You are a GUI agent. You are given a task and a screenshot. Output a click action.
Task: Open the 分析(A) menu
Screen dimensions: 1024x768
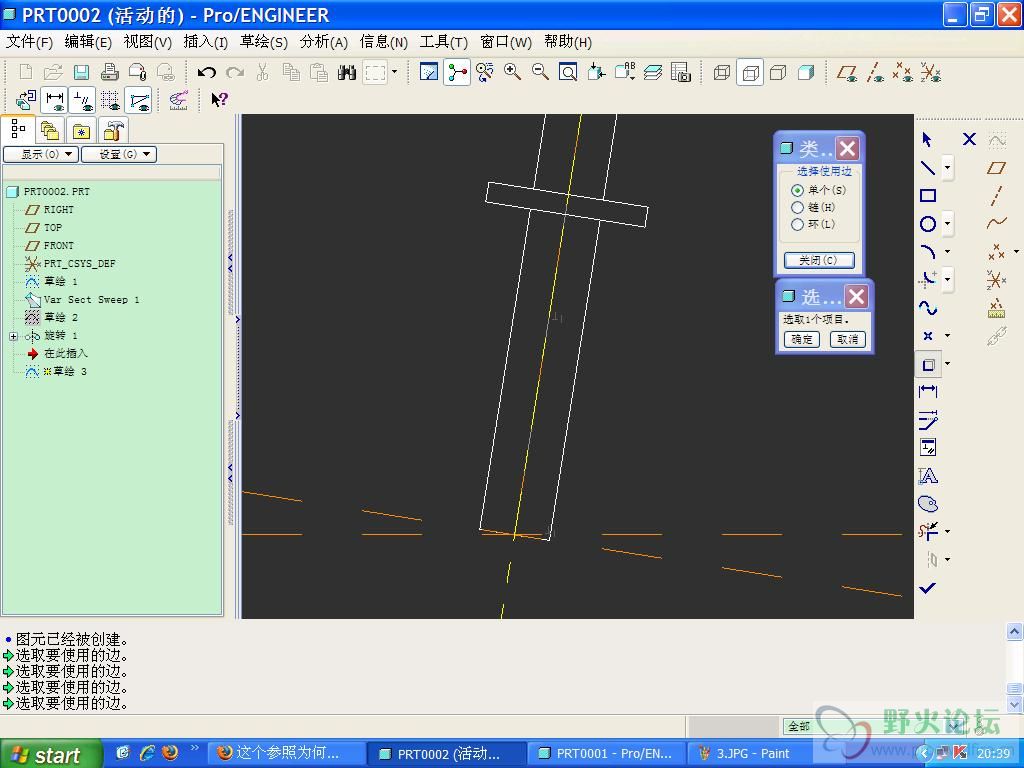click(x=323, y=42)
